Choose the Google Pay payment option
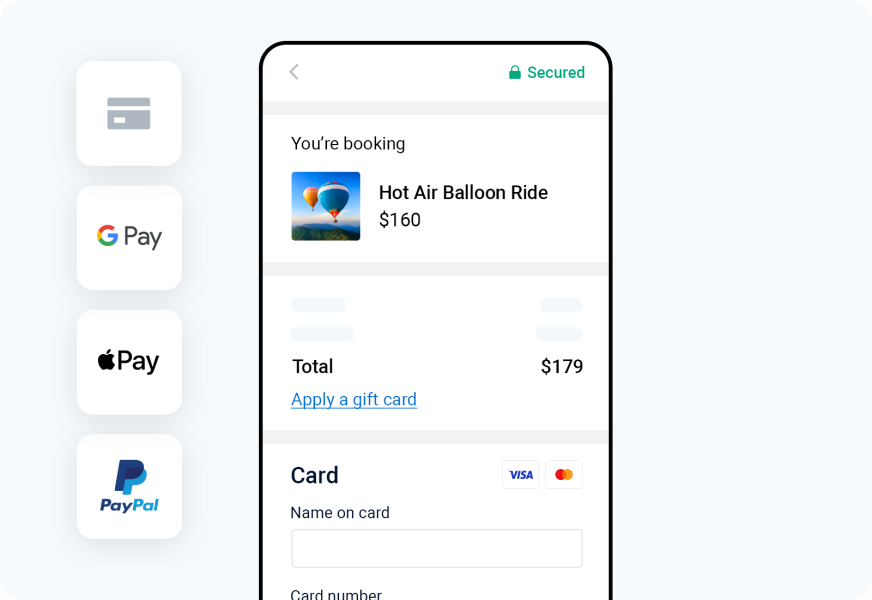 (129, 237)
